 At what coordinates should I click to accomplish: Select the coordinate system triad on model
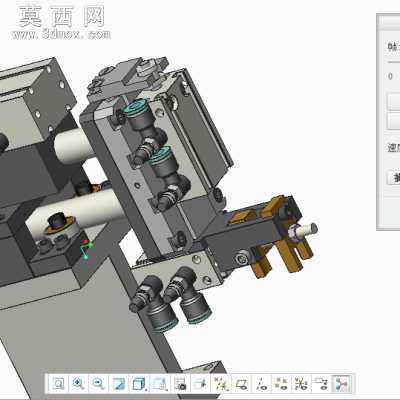point(86,249)
